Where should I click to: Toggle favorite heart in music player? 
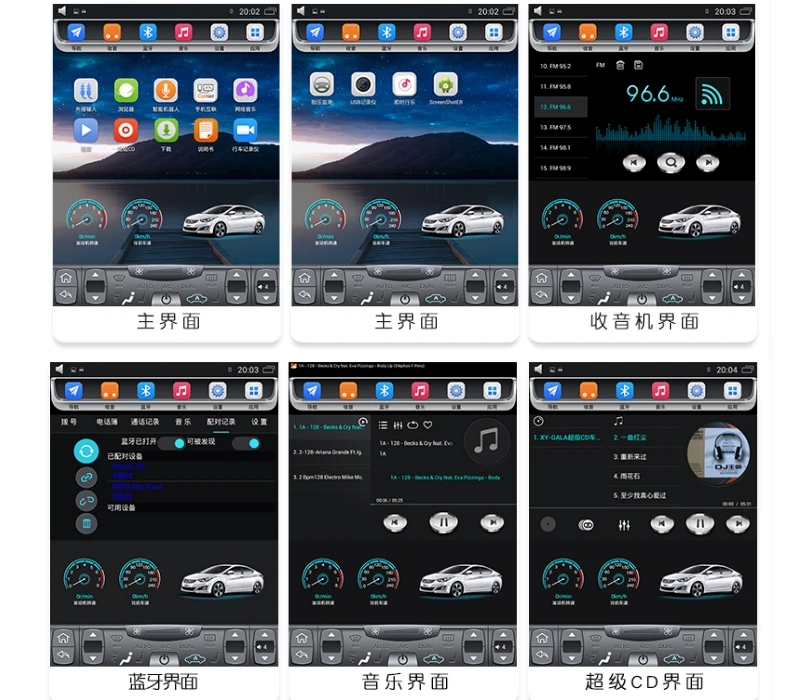[428, 425]
